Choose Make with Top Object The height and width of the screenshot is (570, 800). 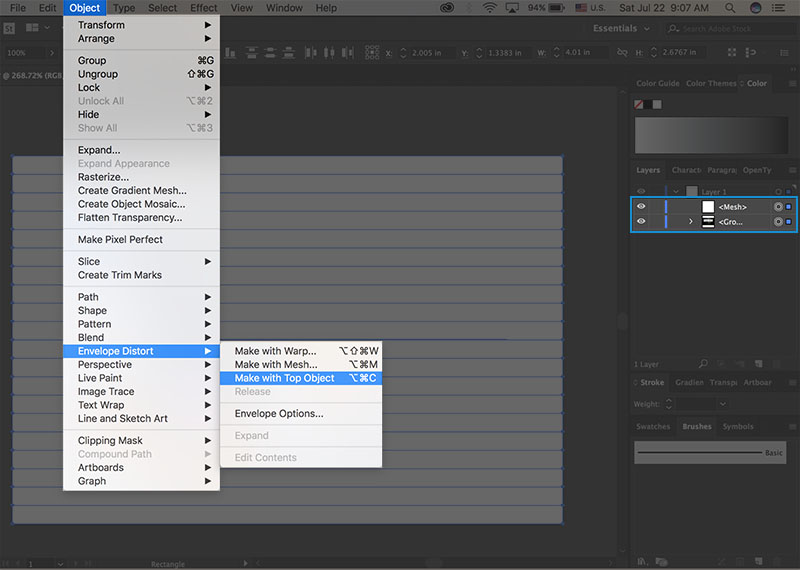pos(301,378)
